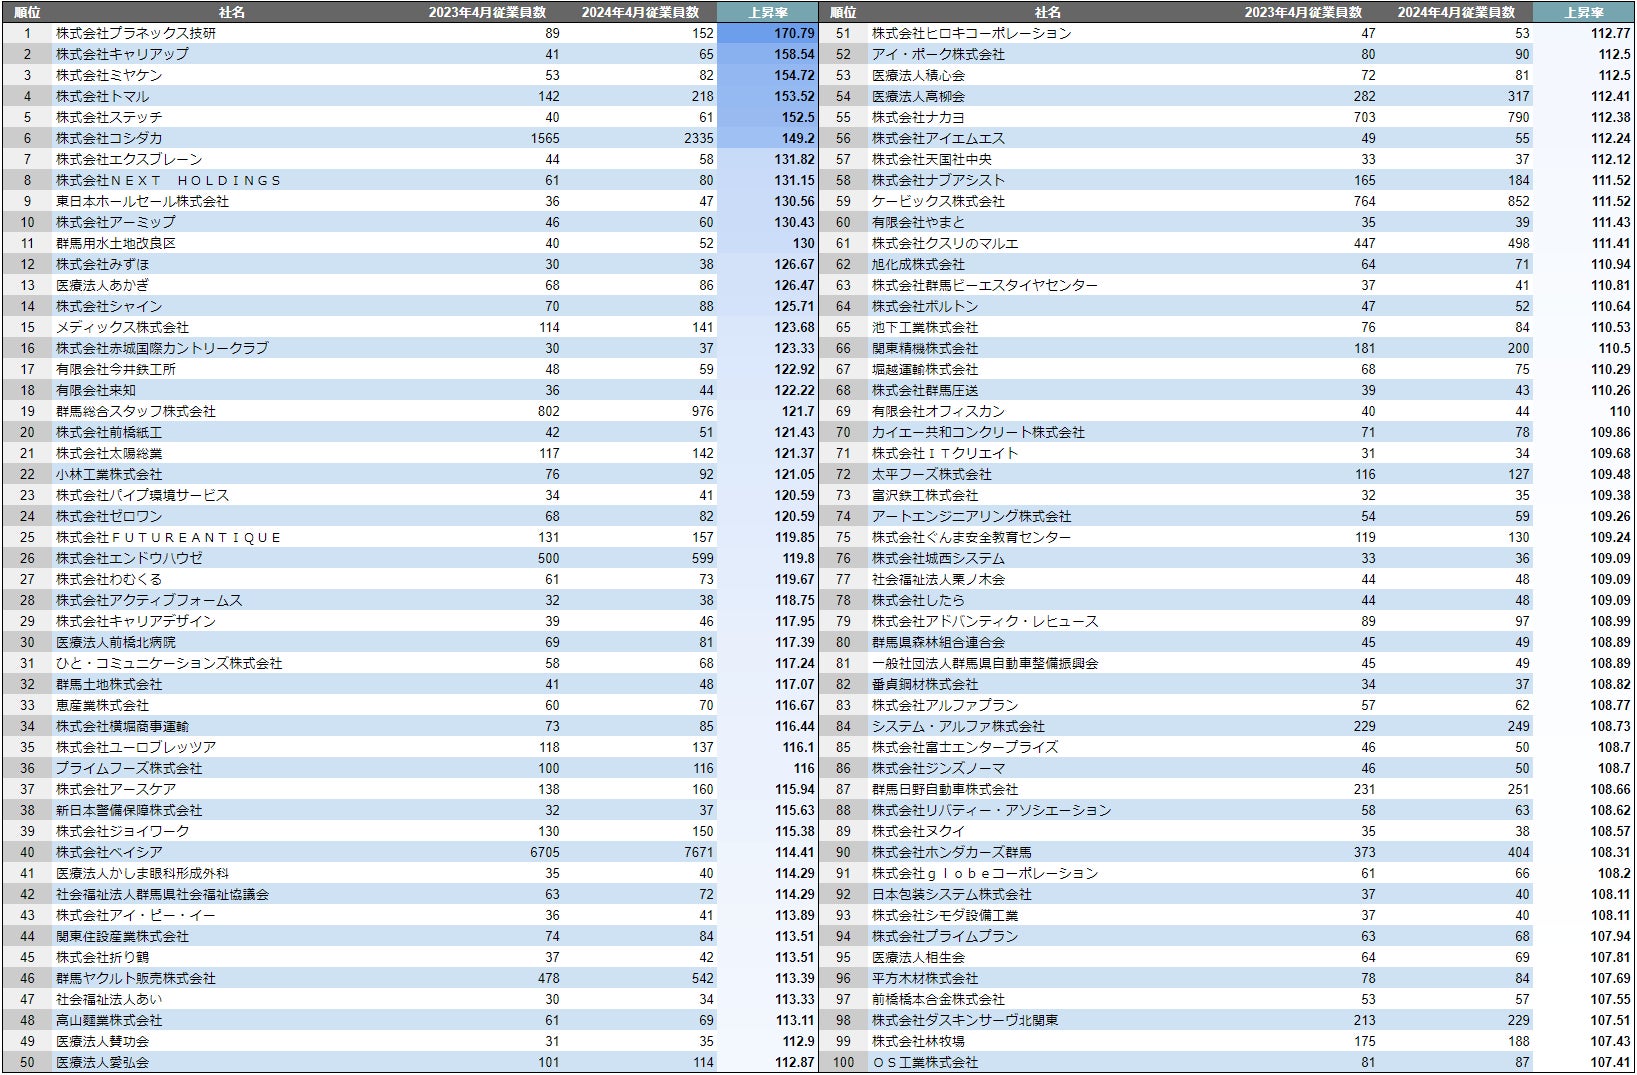This screenshot has height=1075, width=1637.
Task: Click the 株式会社ステッチ name cell
Action: (x=109, y=117)
